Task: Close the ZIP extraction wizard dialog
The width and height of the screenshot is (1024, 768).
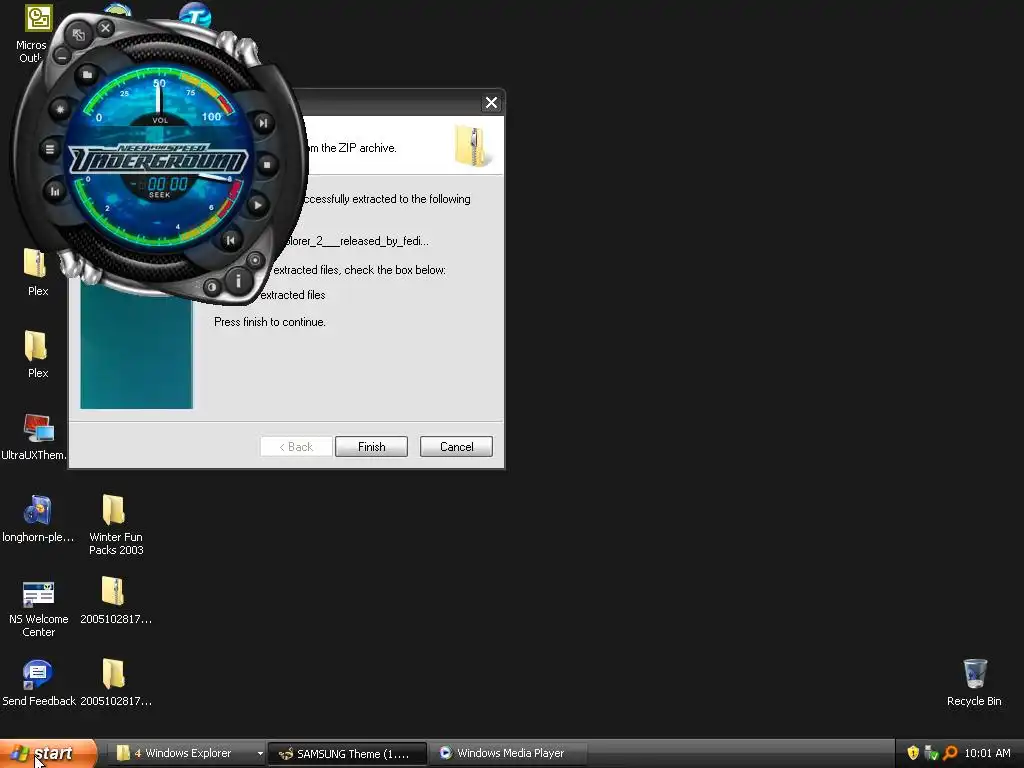Action: point(491,103)
